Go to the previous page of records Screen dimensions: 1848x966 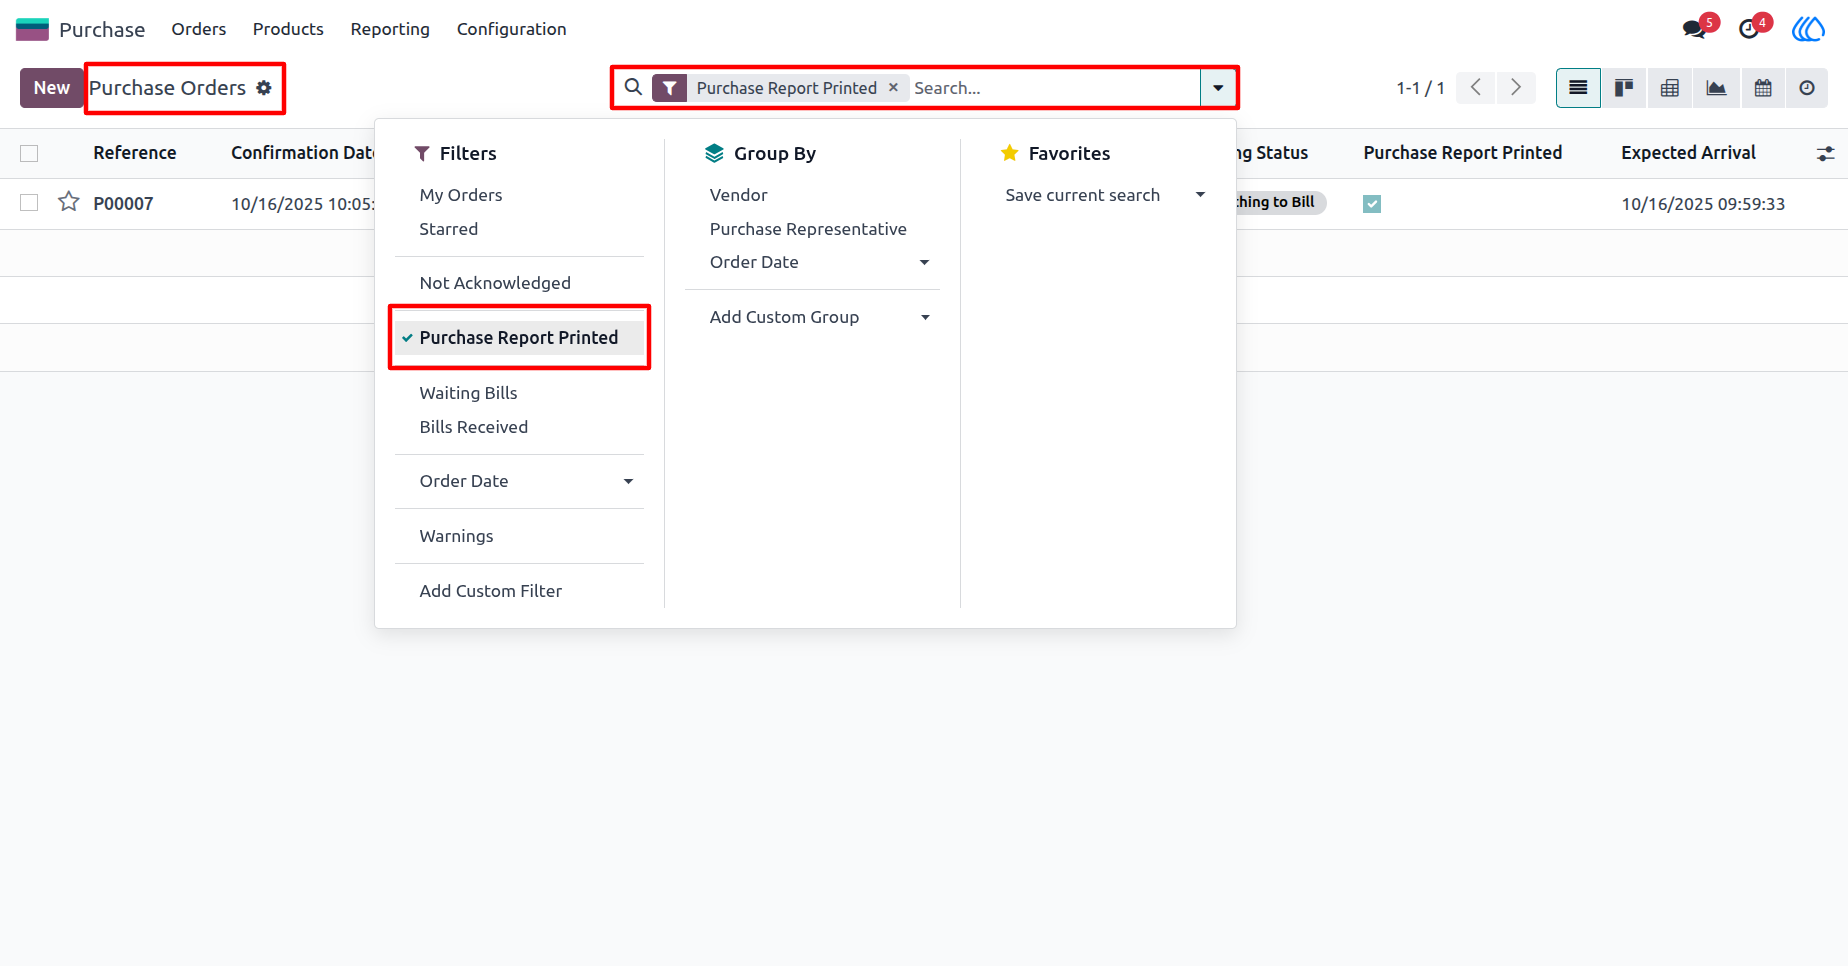[x=1476, y=88]
